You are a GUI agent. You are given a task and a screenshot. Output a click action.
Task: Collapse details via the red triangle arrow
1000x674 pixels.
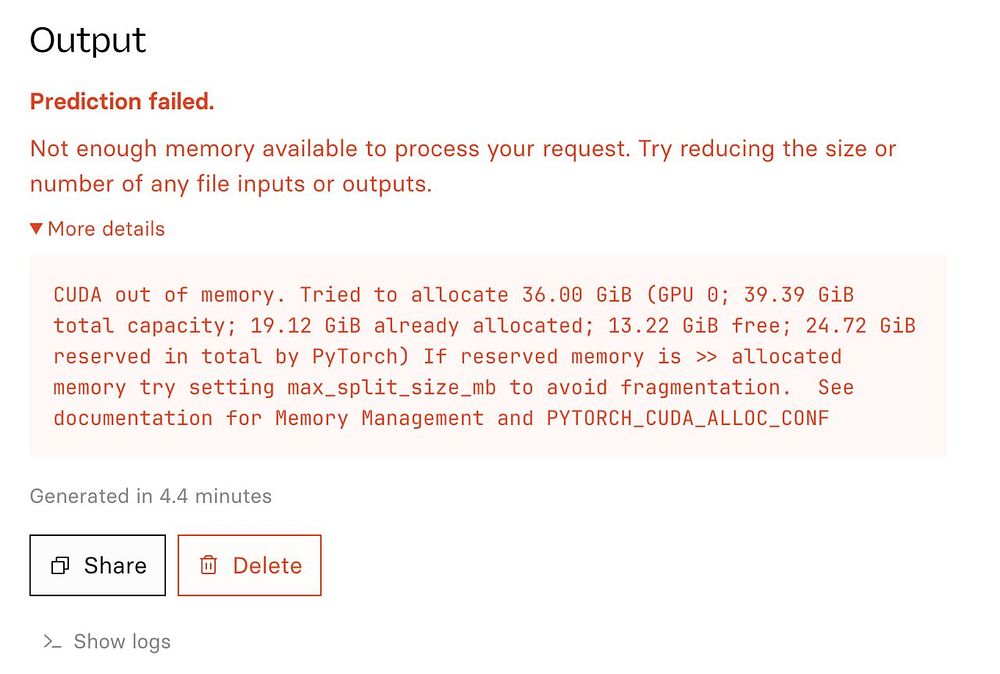pos(36,229)
